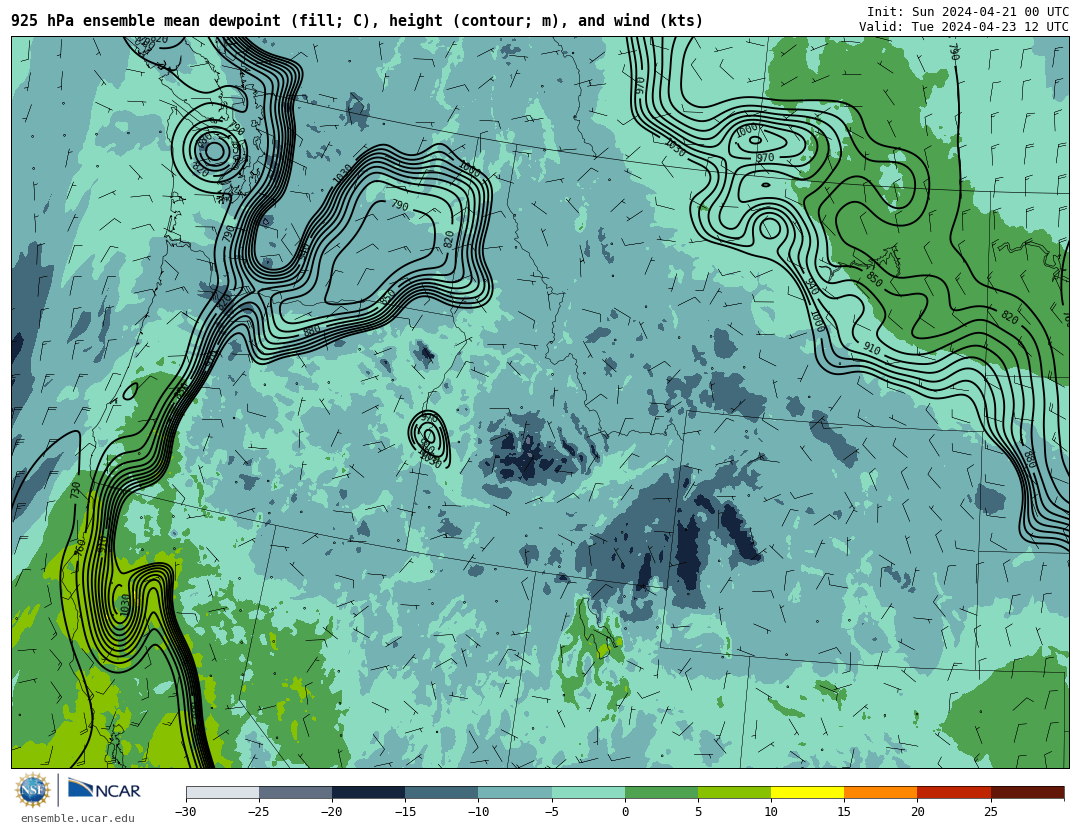
Task: Click the -15 colorbar tick label
Action: [x=404, y=812]
